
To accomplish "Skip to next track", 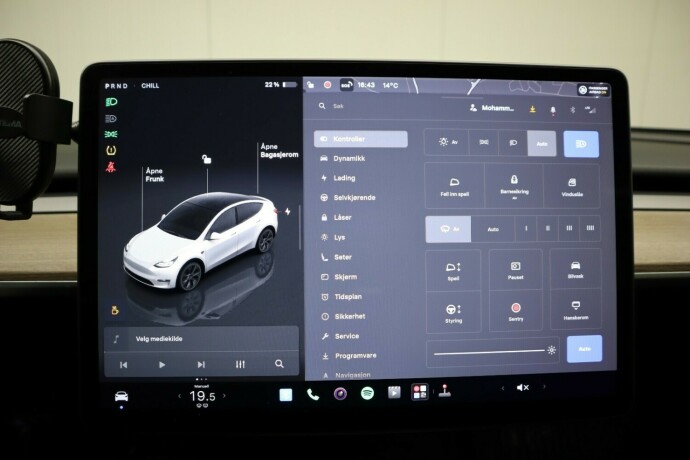I will coord(201,364).
